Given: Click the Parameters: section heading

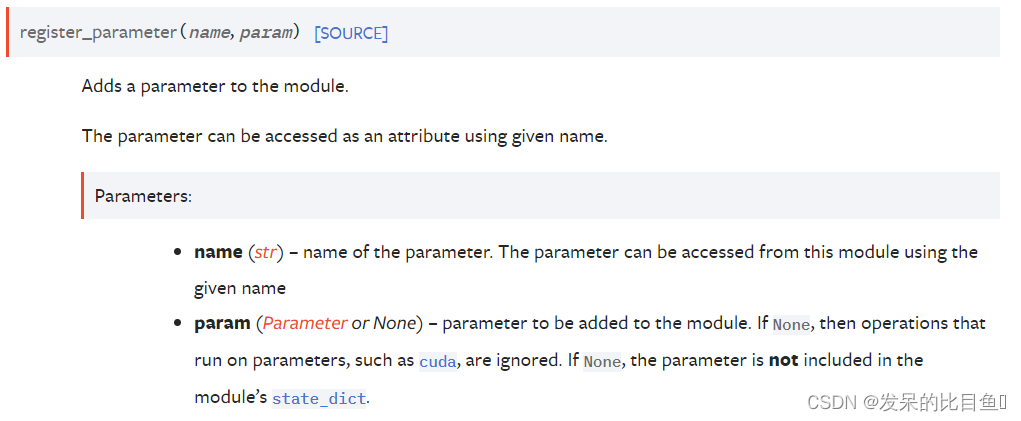Looking at the screenshot, I should coord(143,195).
